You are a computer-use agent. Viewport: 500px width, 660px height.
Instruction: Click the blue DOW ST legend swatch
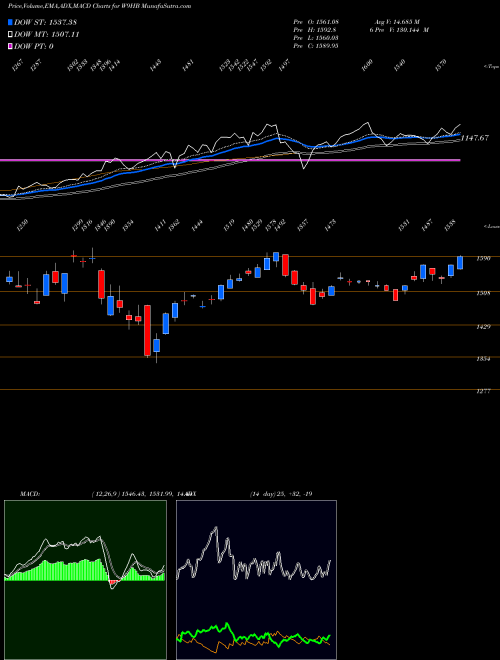[x=11, y=22]
